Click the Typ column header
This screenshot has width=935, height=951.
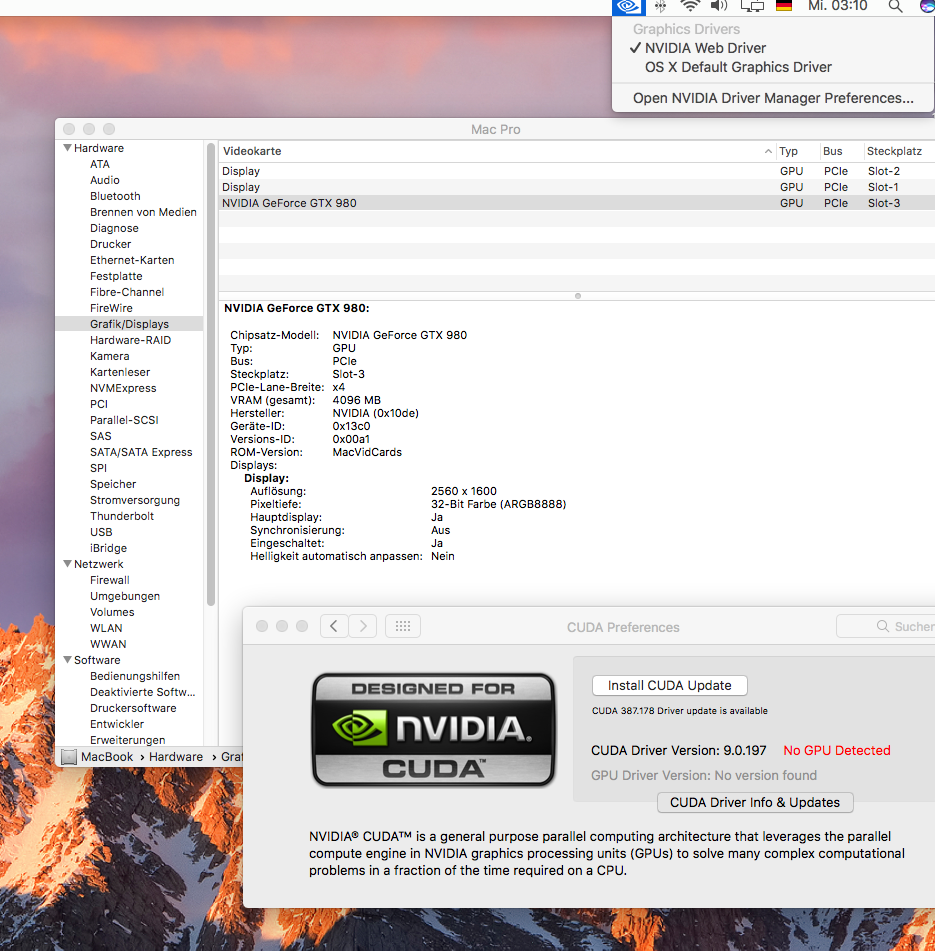(788, 151)
